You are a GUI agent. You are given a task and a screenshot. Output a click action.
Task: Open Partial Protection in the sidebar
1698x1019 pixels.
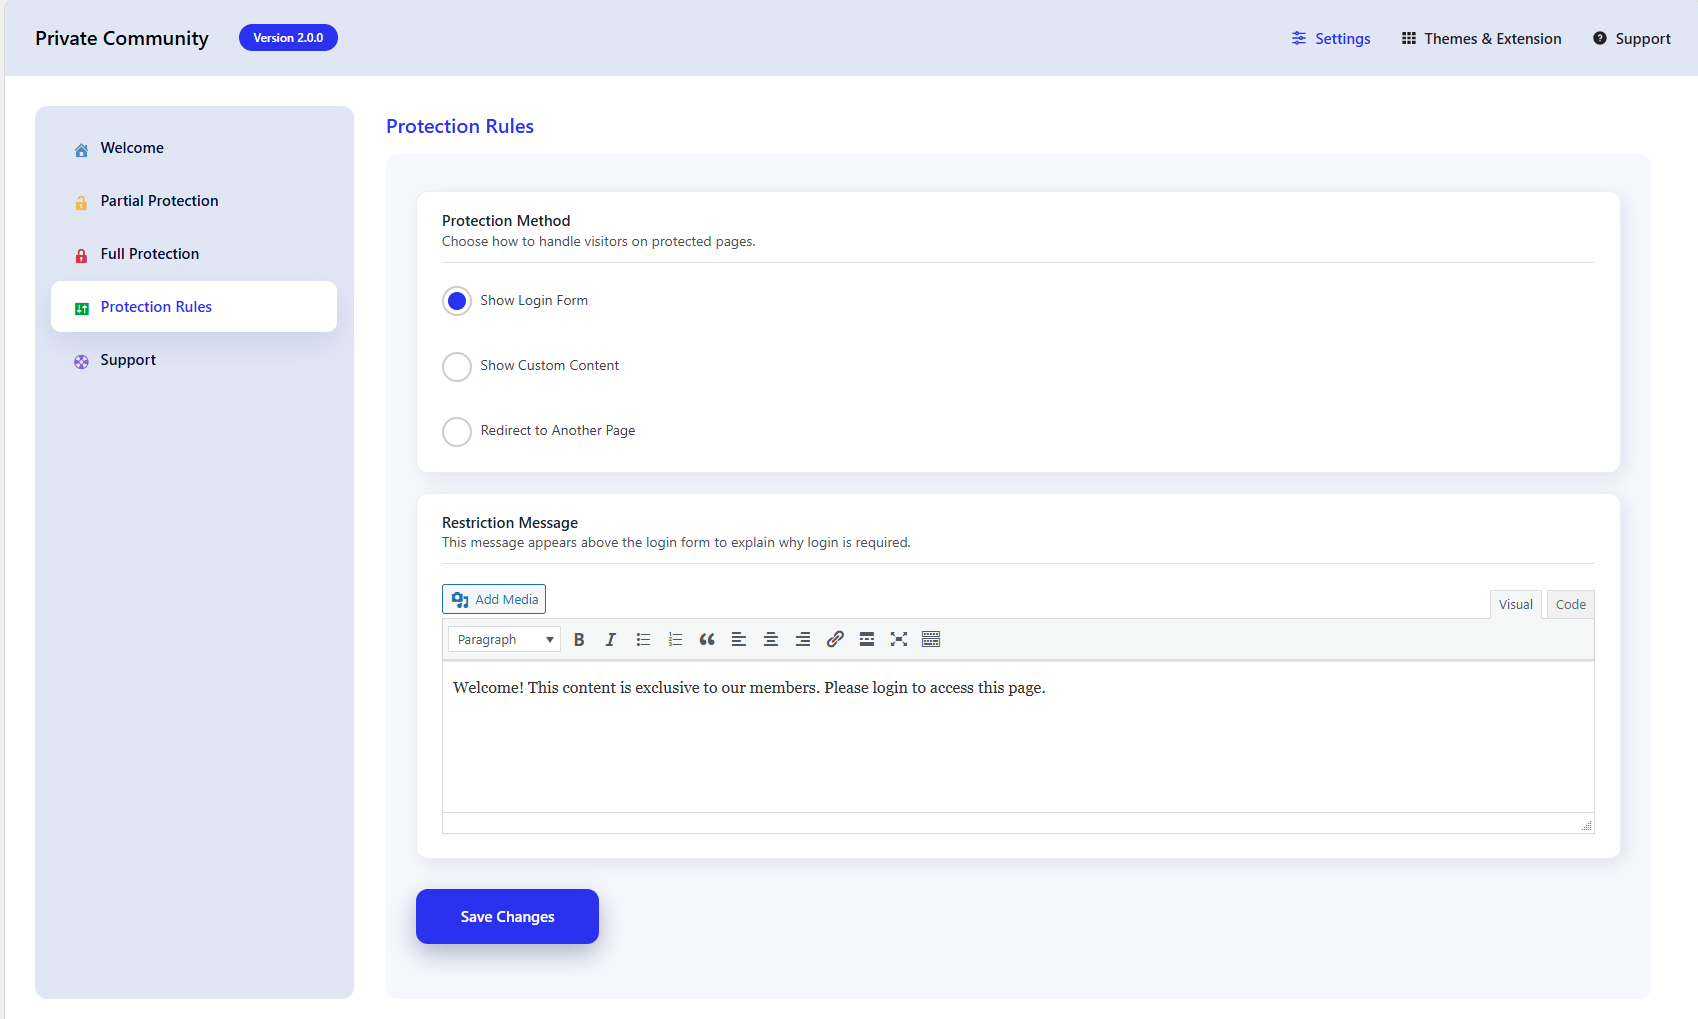(159, 201)
